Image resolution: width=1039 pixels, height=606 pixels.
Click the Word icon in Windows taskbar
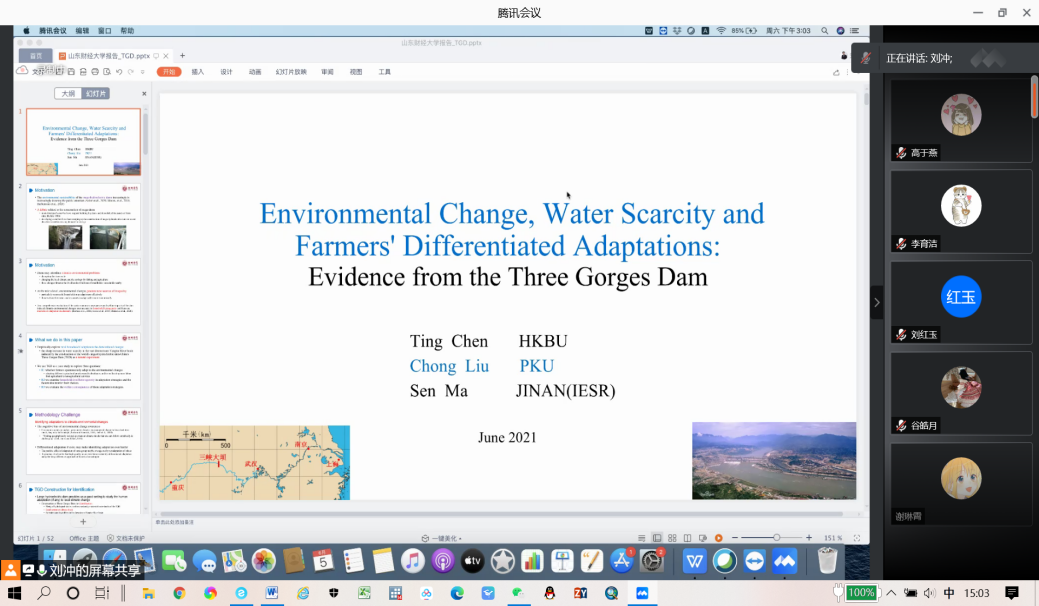point(270,593)
